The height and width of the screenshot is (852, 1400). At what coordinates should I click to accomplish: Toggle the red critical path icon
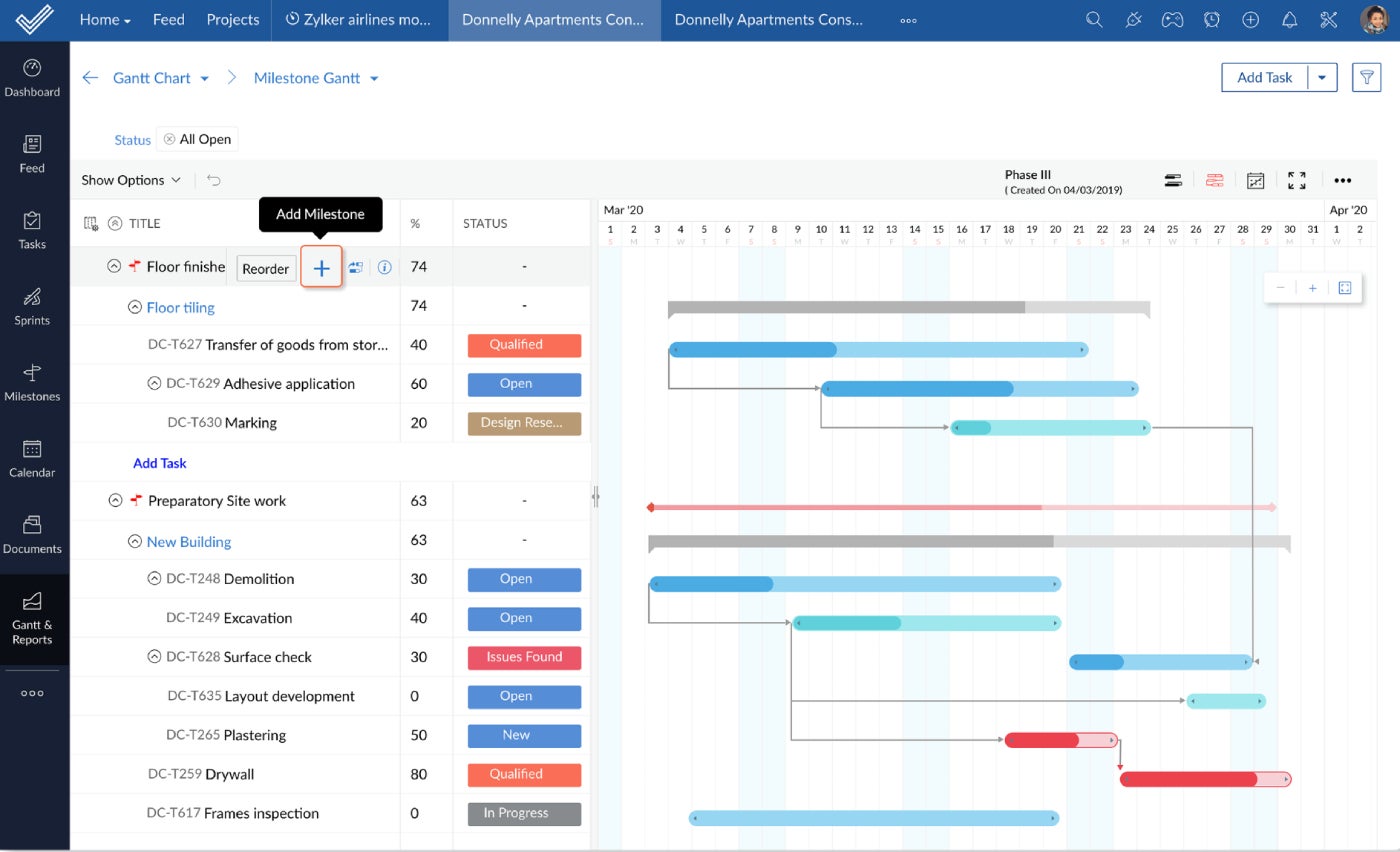(x=1214, y=181)
